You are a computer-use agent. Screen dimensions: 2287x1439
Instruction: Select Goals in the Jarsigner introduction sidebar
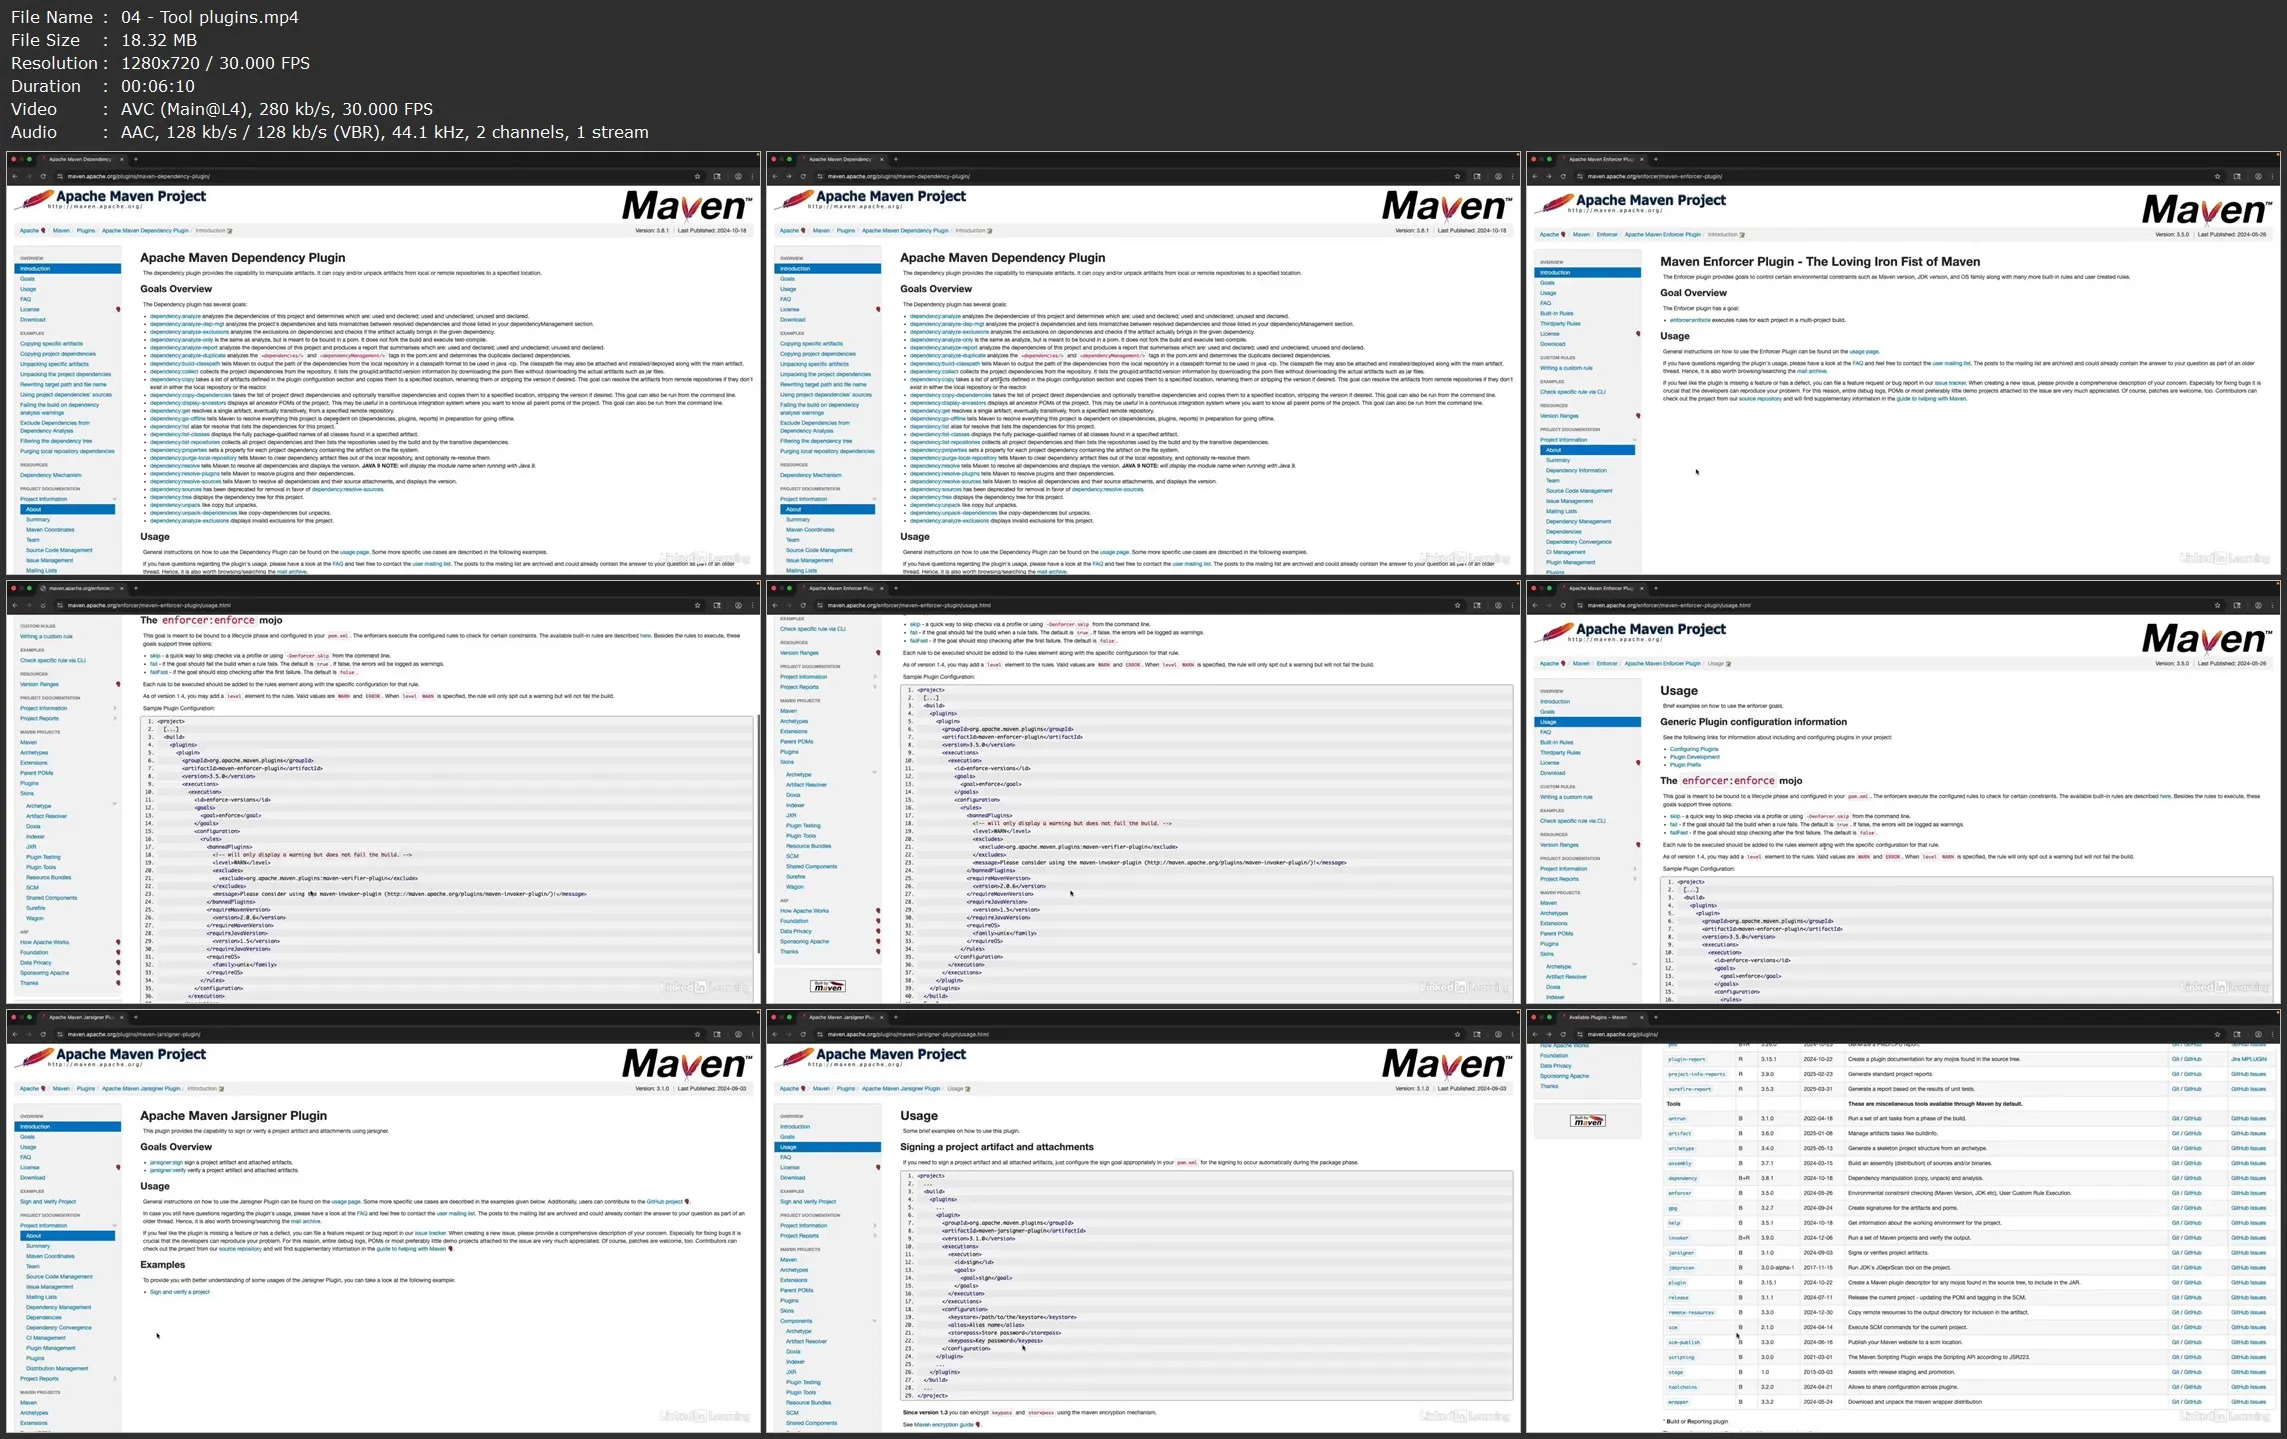click(28, 1137)
